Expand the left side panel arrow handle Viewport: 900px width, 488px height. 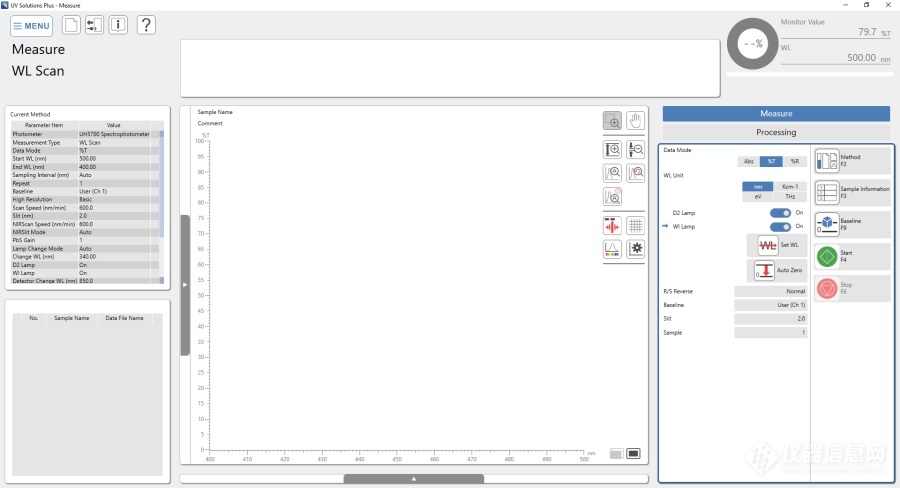[x=185, y=285]
